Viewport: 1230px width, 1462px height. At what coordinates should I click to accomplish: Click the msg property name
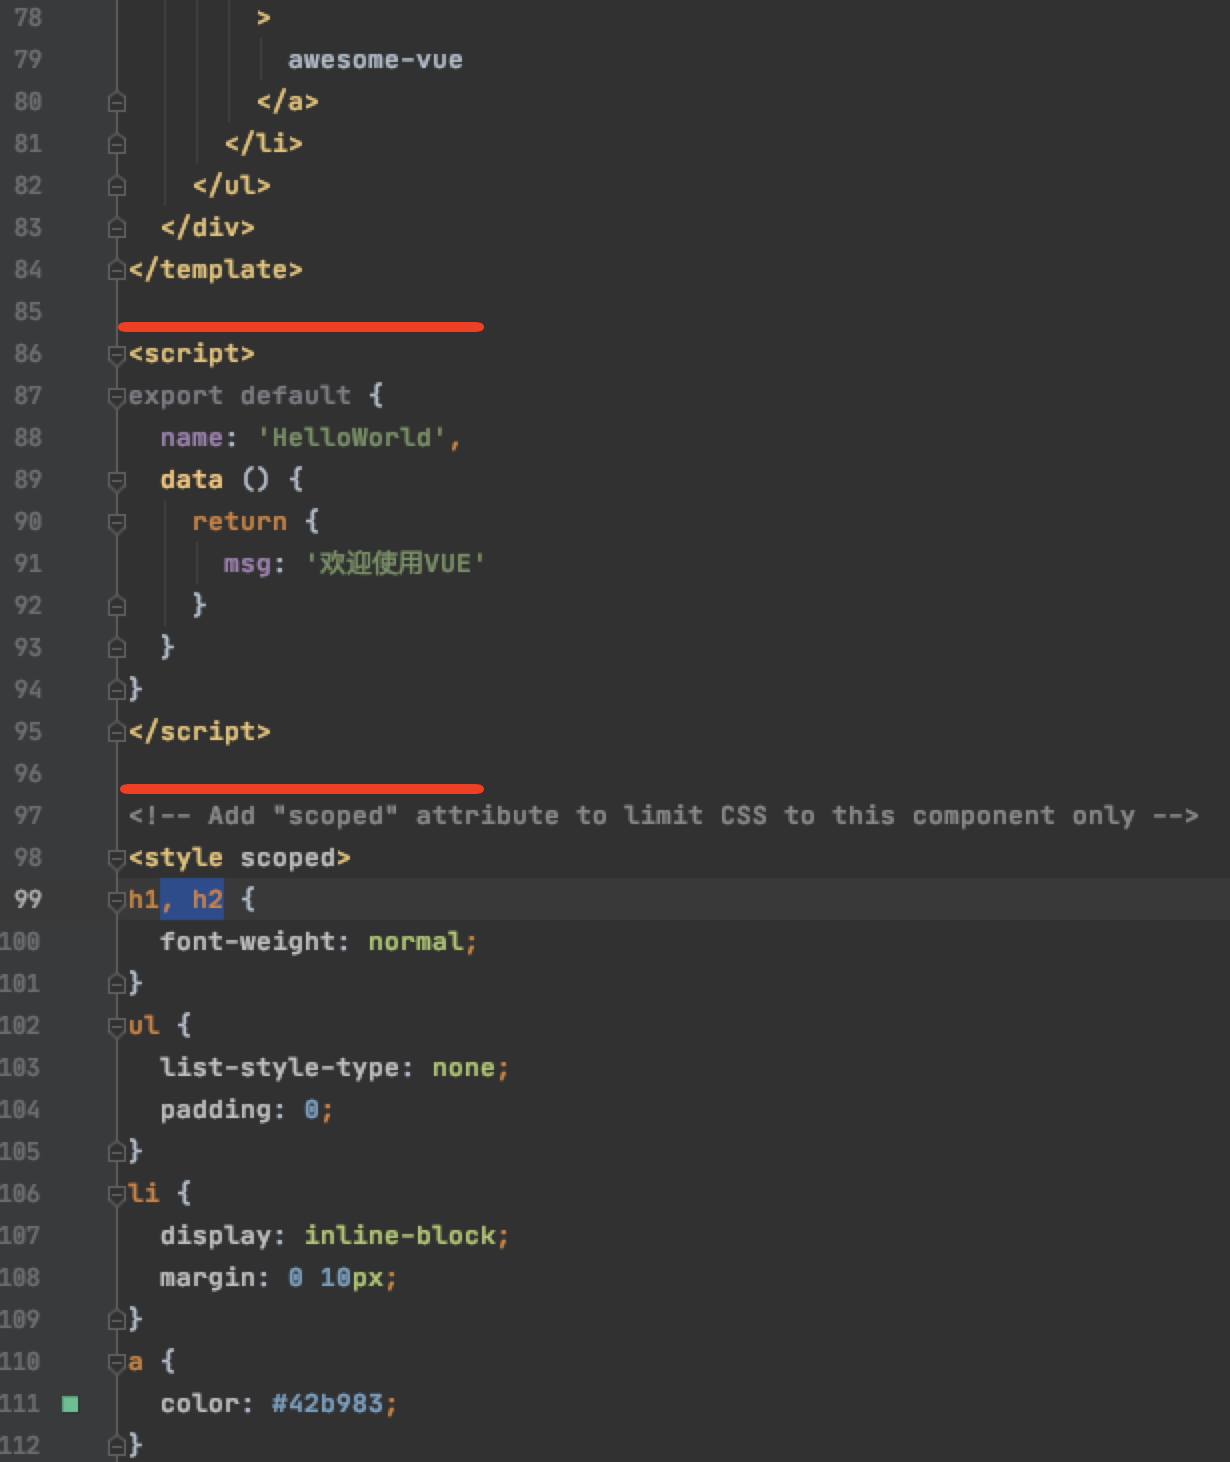pos(247,564)
